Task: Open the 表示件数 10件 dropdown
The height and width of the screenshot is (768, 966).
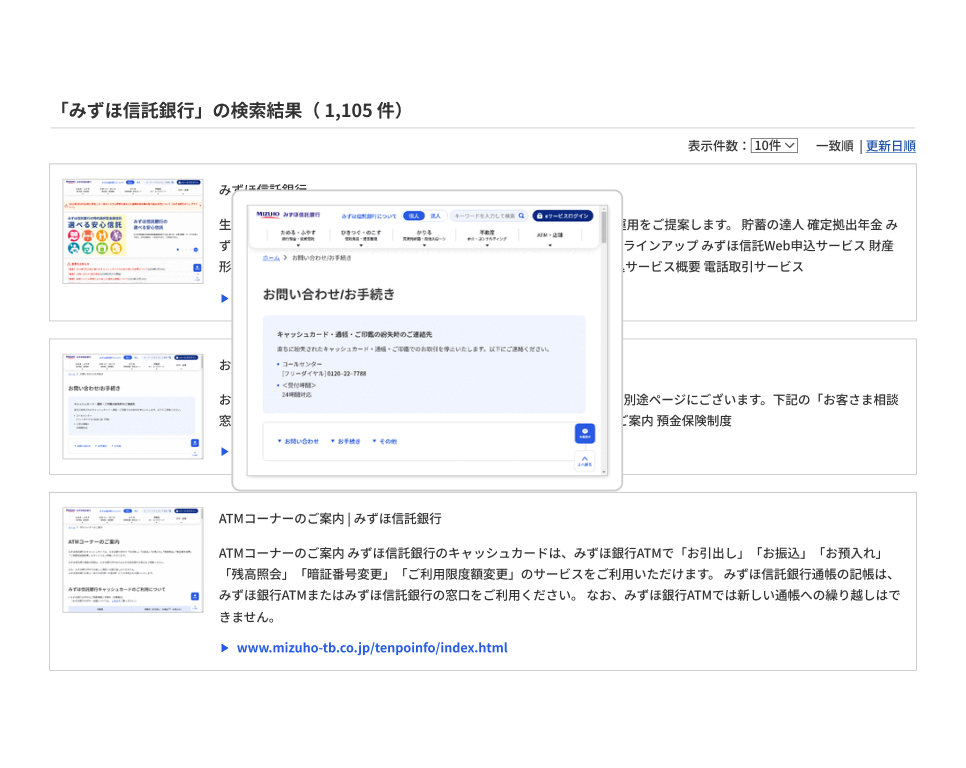Action: (x=774, y=146)
